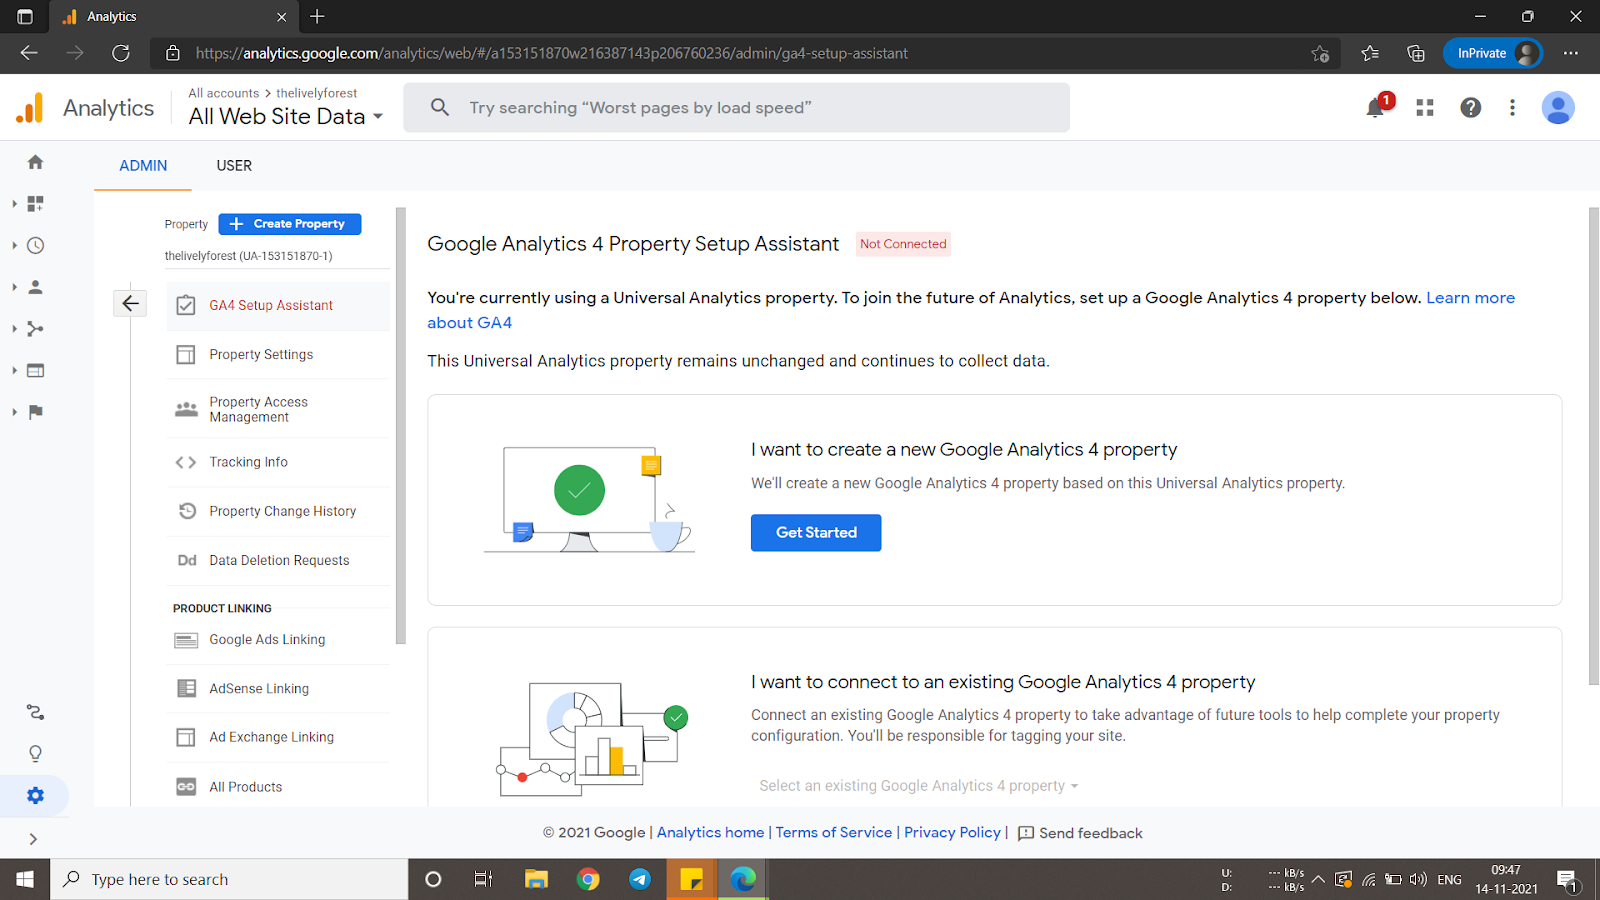Focus the Analytics search box
1600x900 pixels.
pos(736,107)
